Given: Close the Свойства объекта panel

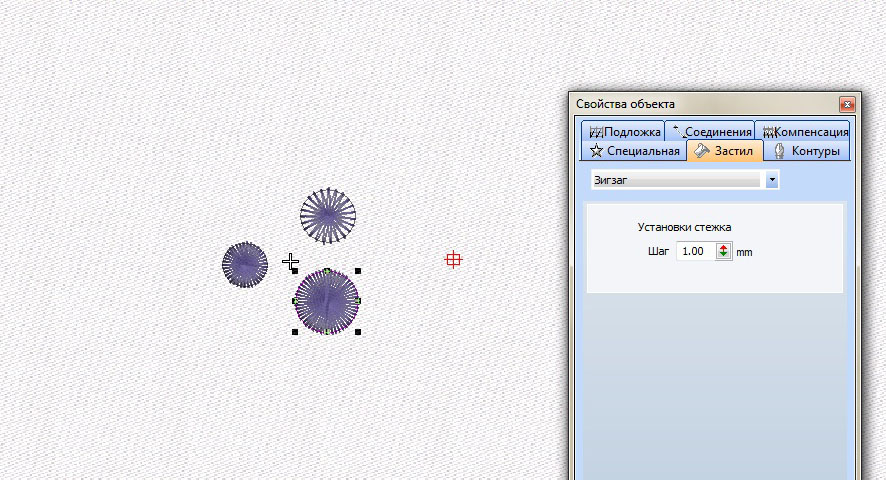Looking at the screenshot, I should (x=846, y=104).
